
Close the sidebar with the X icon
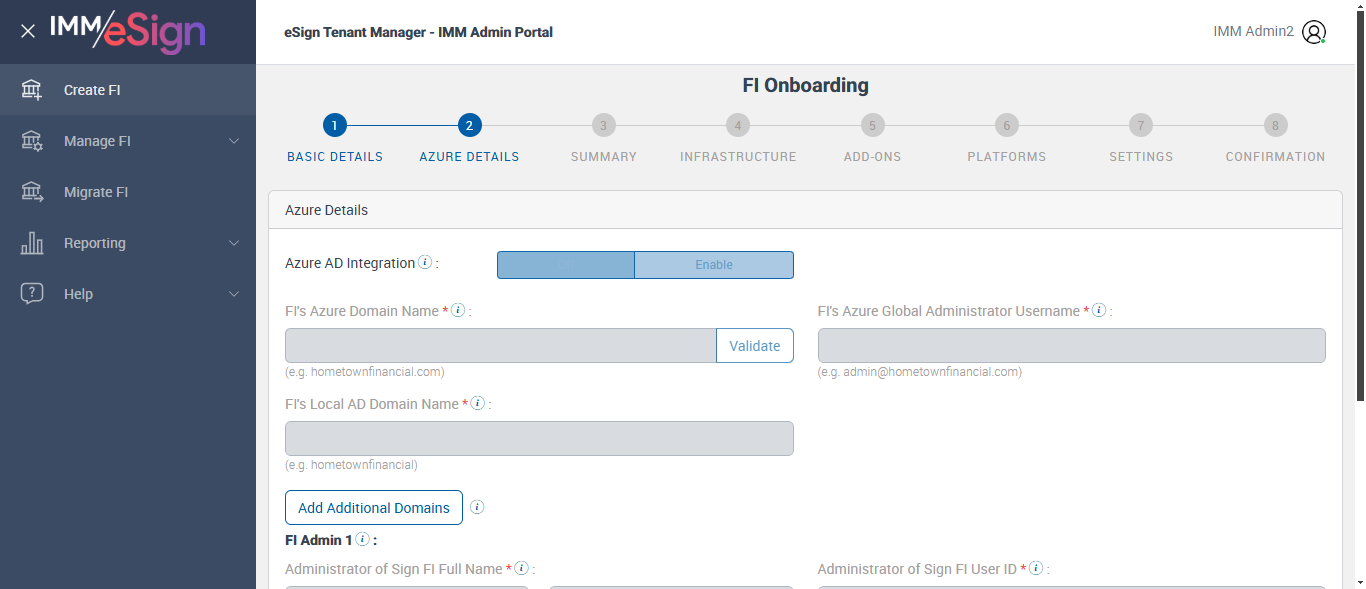(x=28, y=31)
